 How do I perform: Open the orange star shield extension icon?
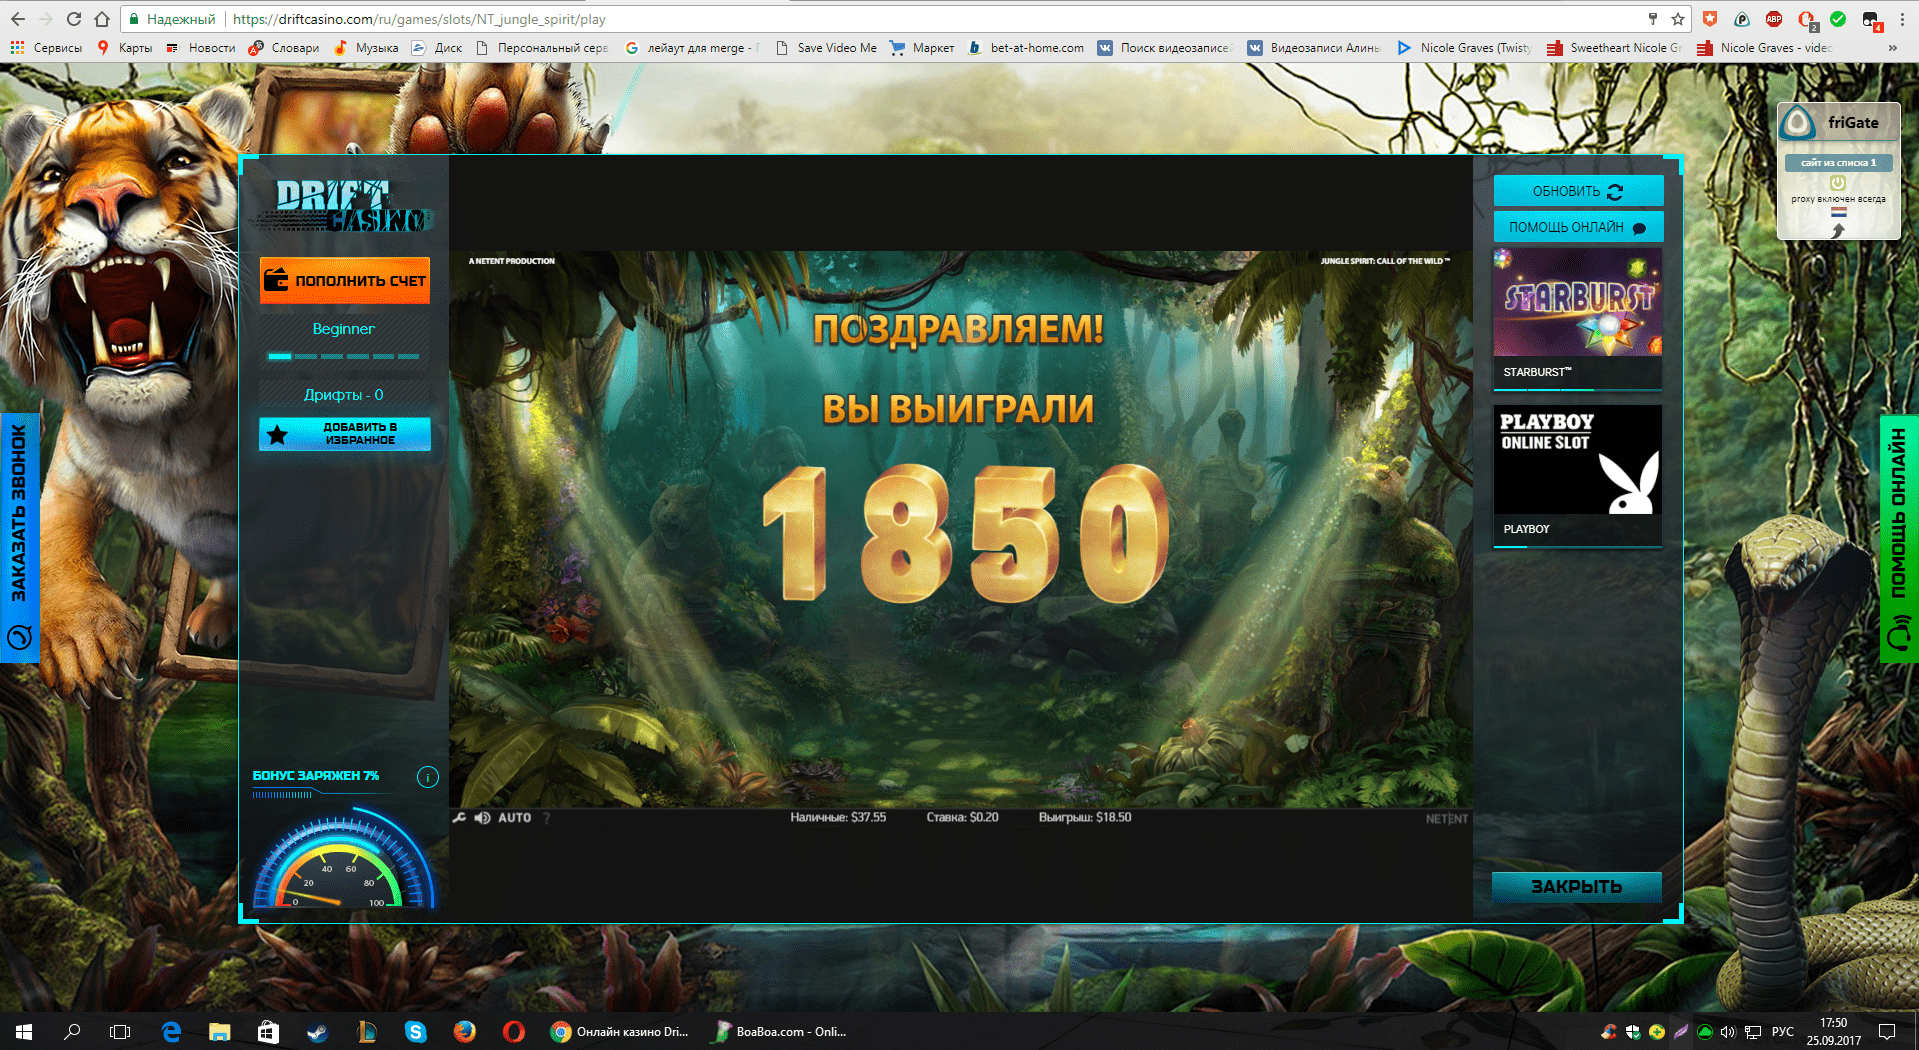coord(1710,19)
